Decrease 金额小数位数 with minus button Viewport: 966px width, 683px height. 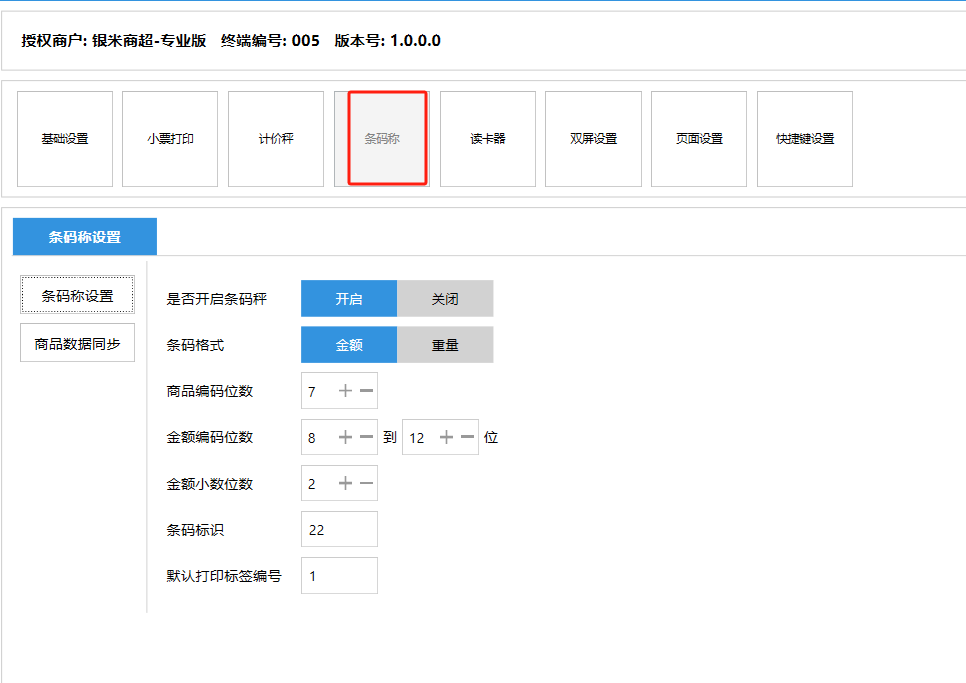point(366,484)
